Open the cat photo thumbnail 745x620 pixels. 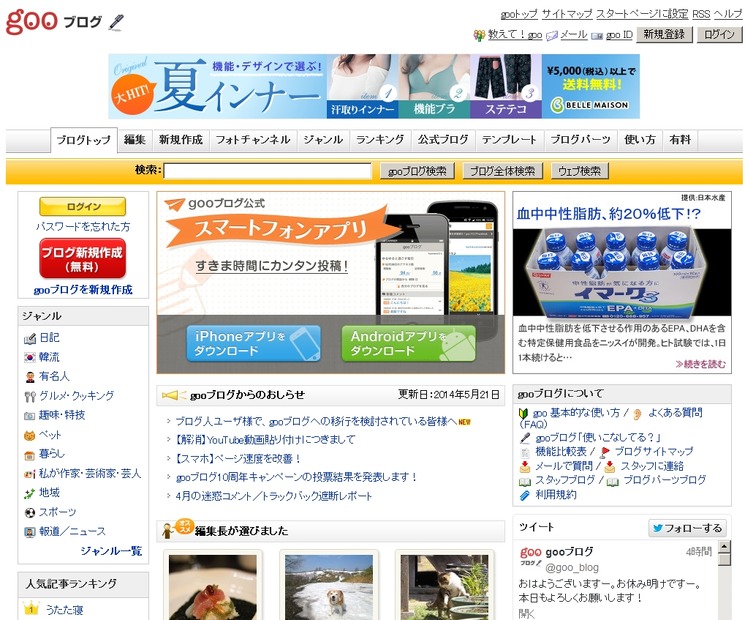coord(445,587)
